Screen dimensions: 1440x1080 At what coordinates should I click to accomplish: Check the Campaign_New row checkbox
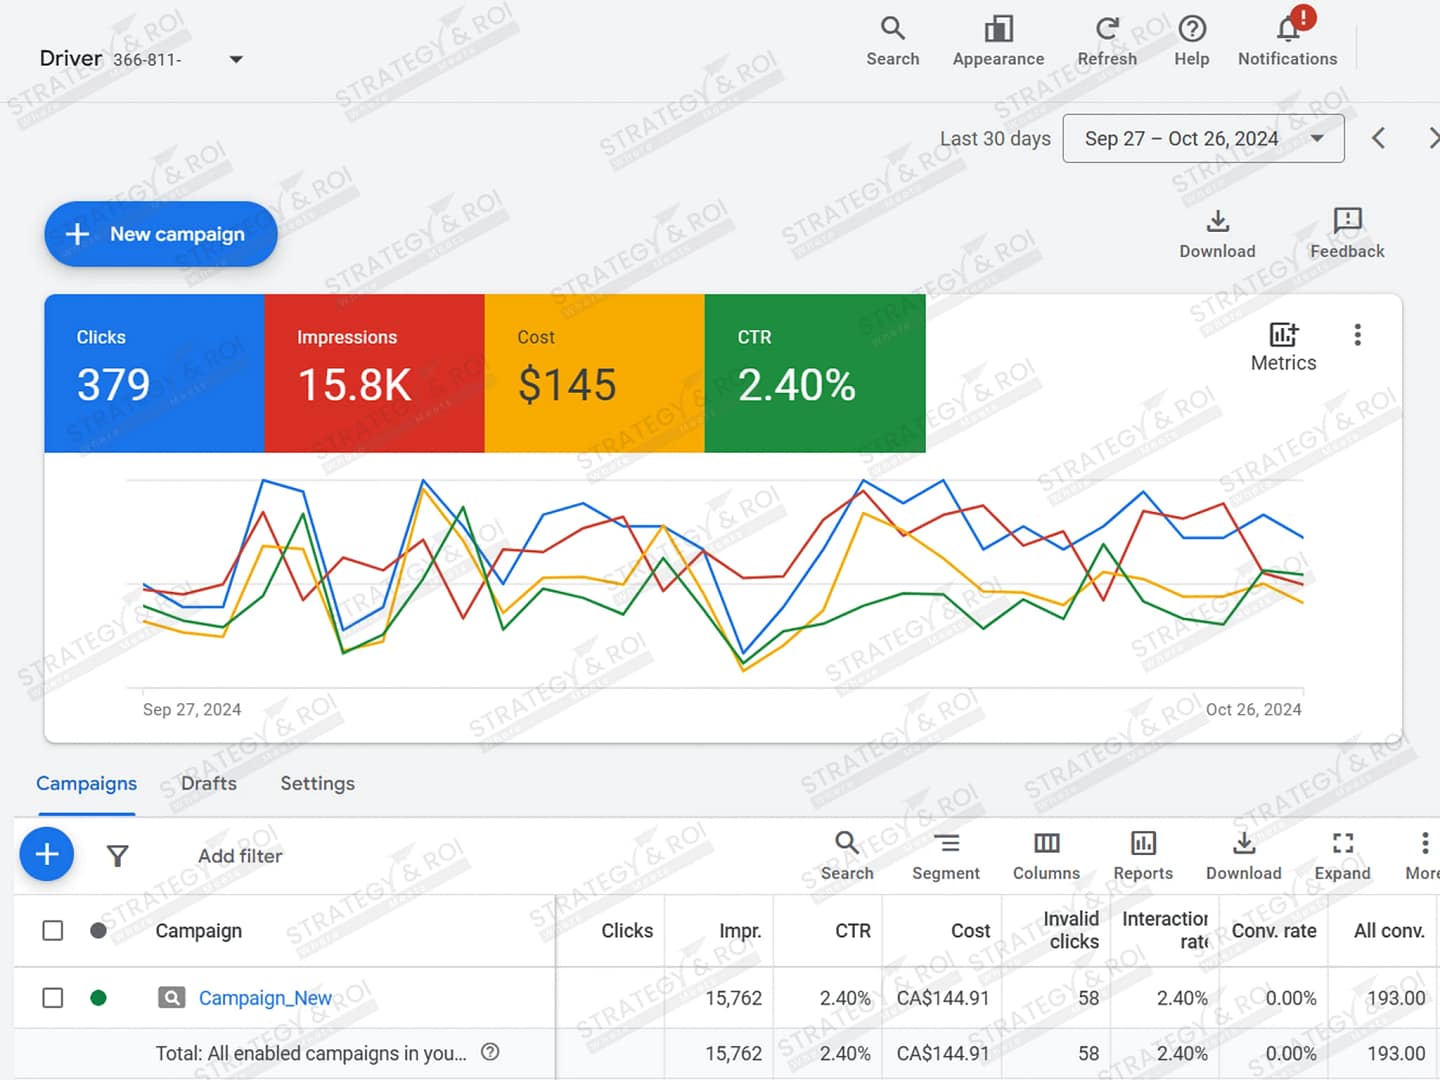click(x=53, y=998)
